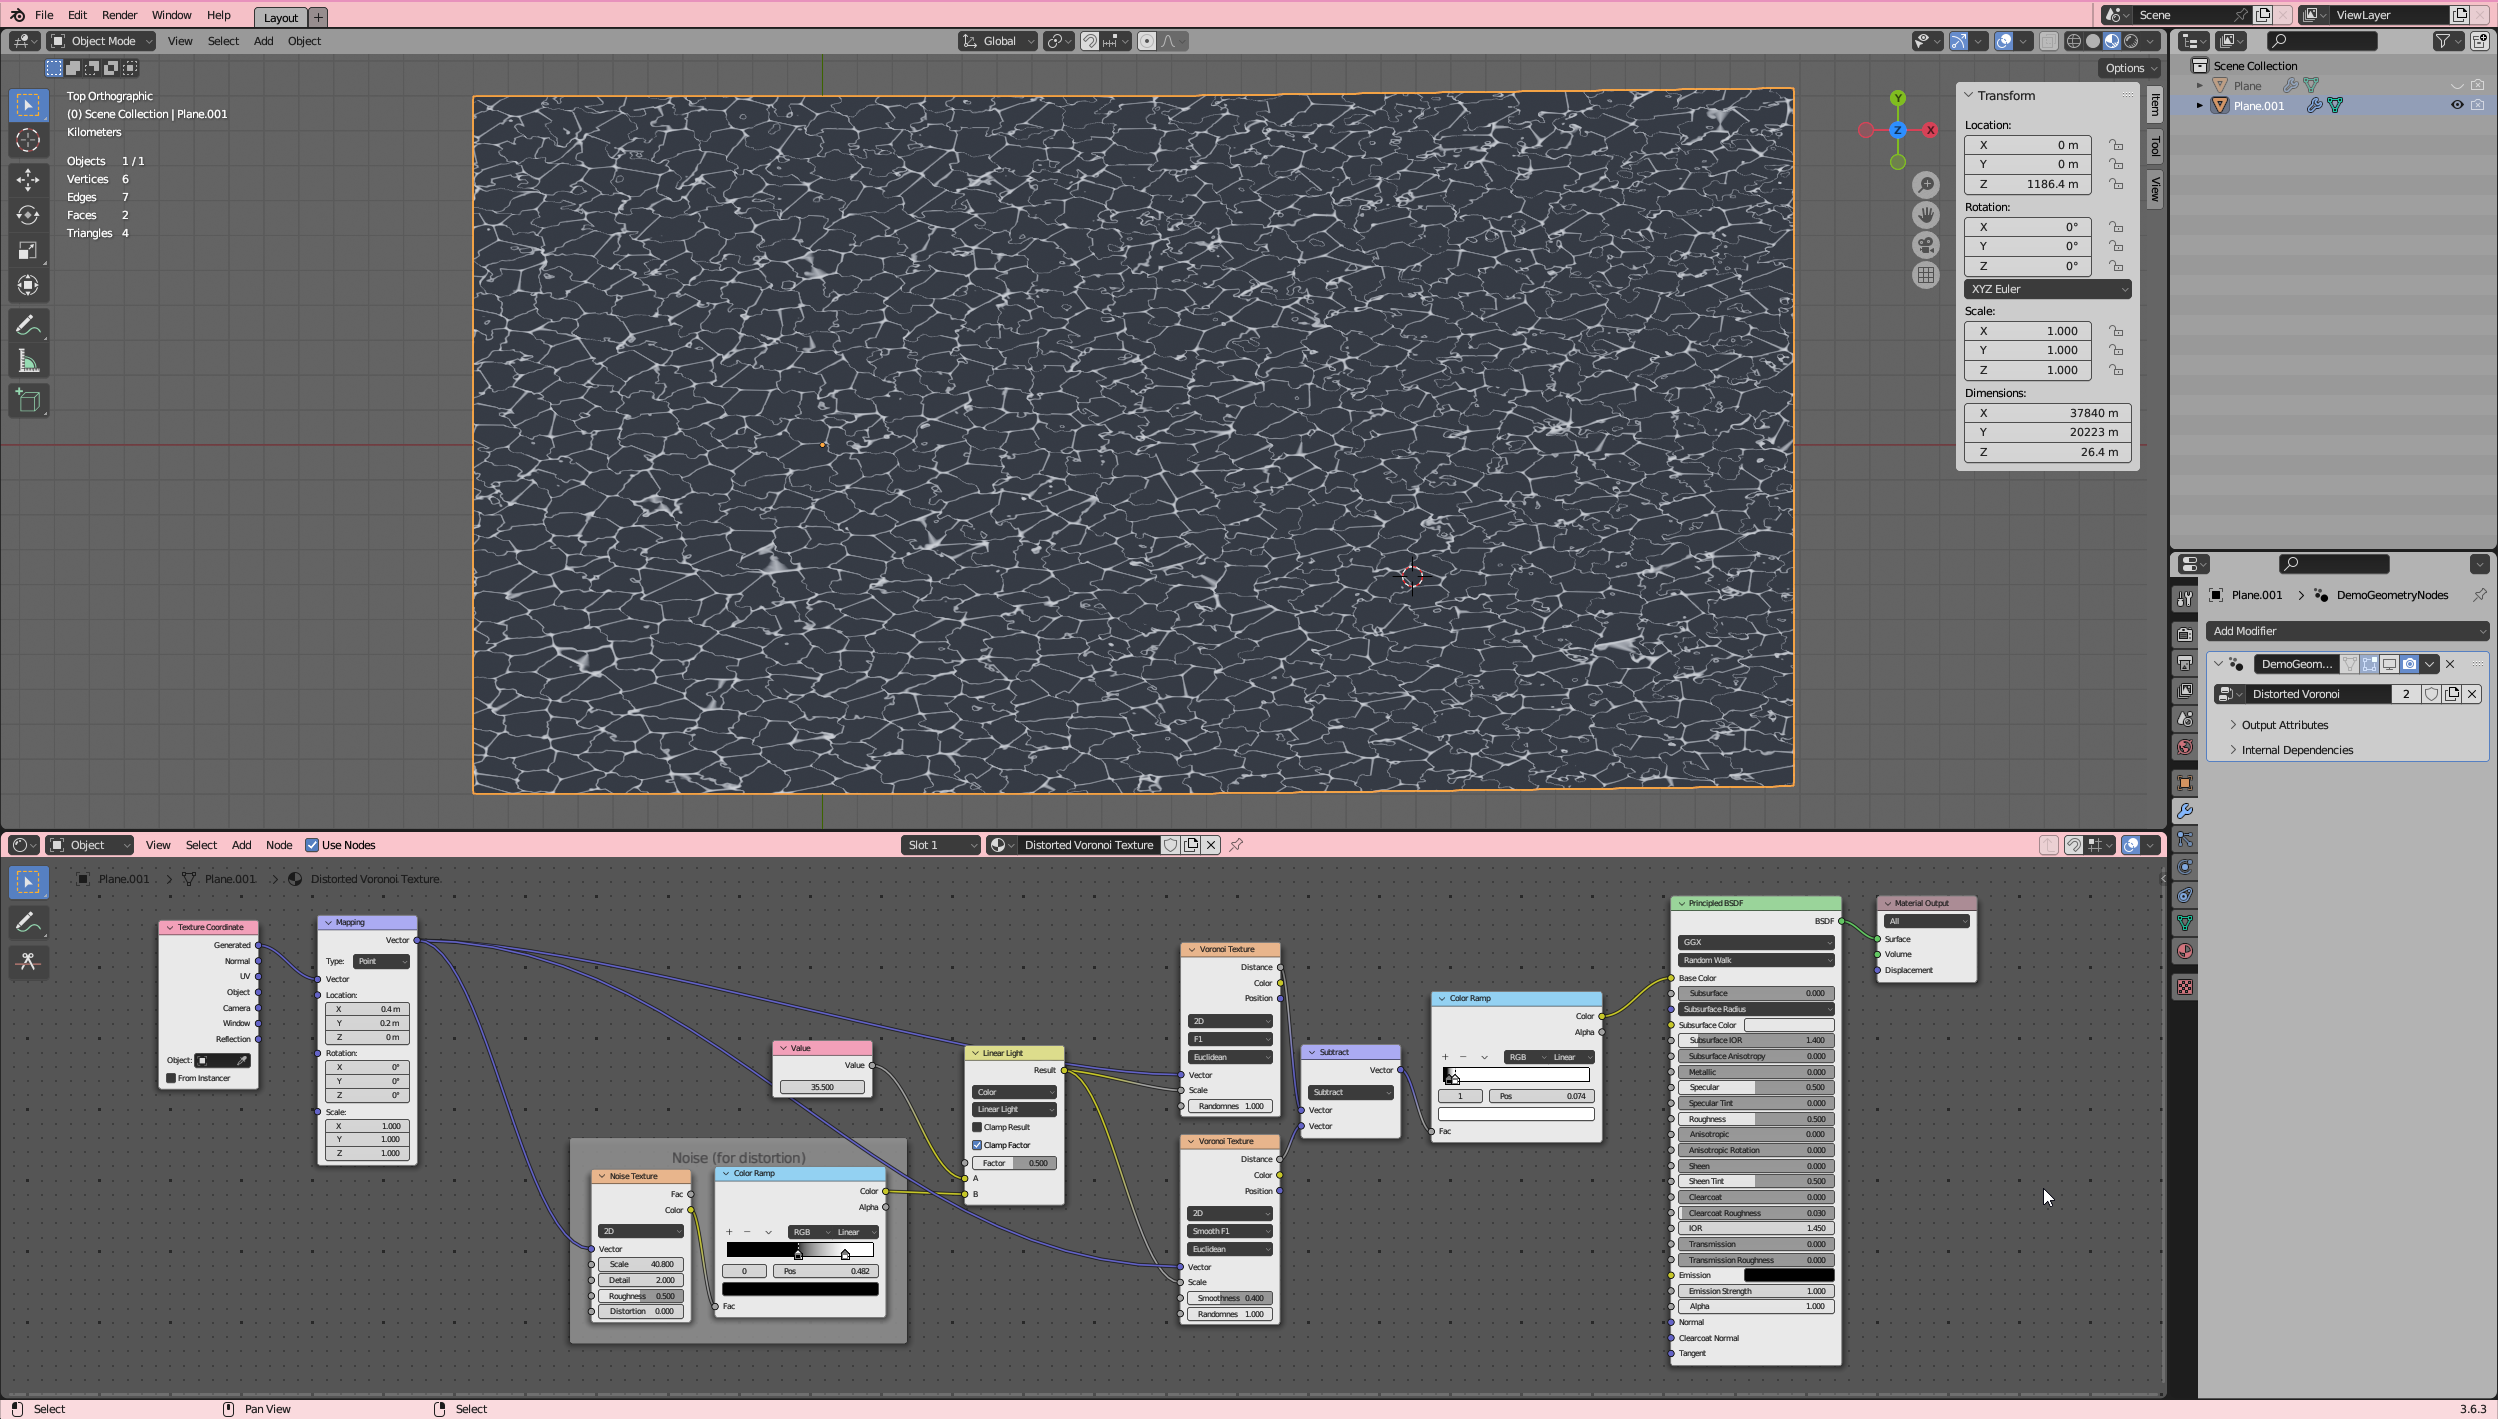This screenshot has width=2498, height=1419.
Task: Open the File menu
Action: point(44,15)
